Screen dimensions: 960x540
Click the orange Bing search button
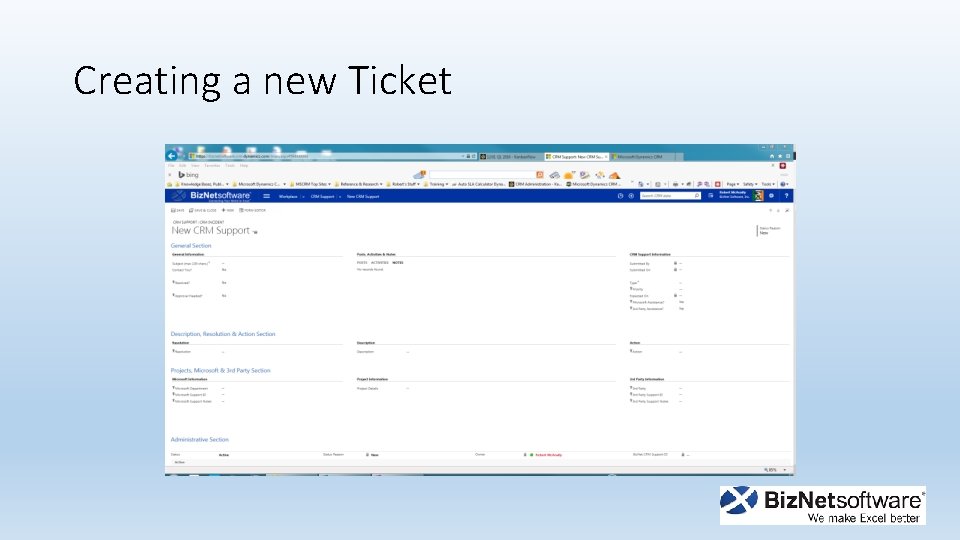click(539, 174)
